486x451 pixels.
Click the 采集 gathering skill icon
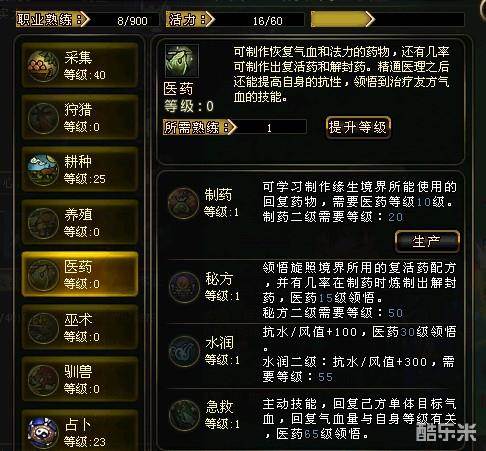[x=43, y=66]
